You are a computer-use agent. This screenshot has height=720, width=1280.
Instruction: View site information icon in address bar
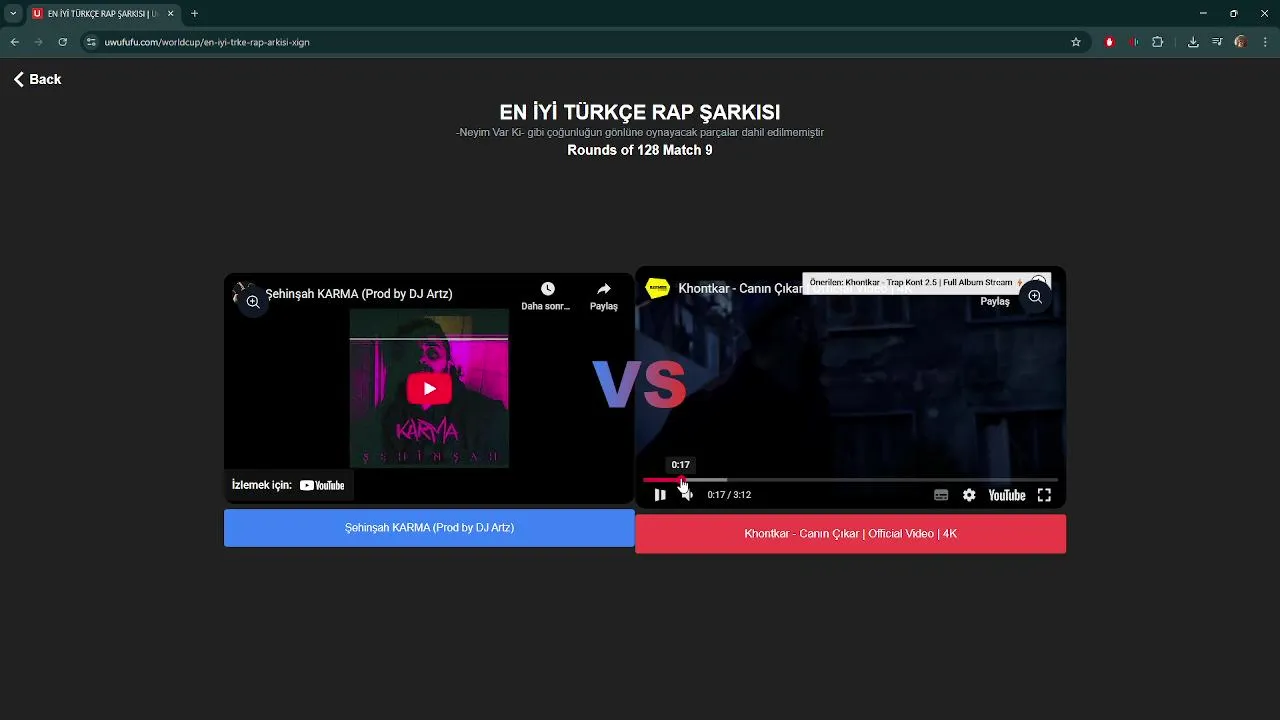(91, 42)
